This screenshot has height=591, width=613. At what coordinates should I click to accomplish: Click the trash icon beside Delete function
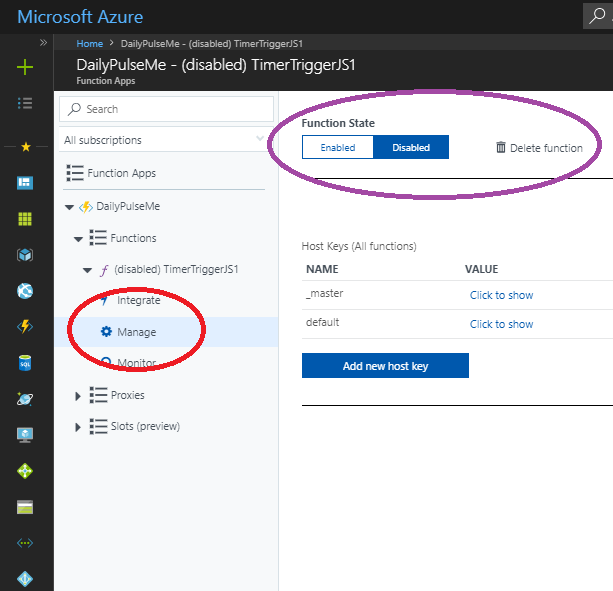tap(500, 147)
